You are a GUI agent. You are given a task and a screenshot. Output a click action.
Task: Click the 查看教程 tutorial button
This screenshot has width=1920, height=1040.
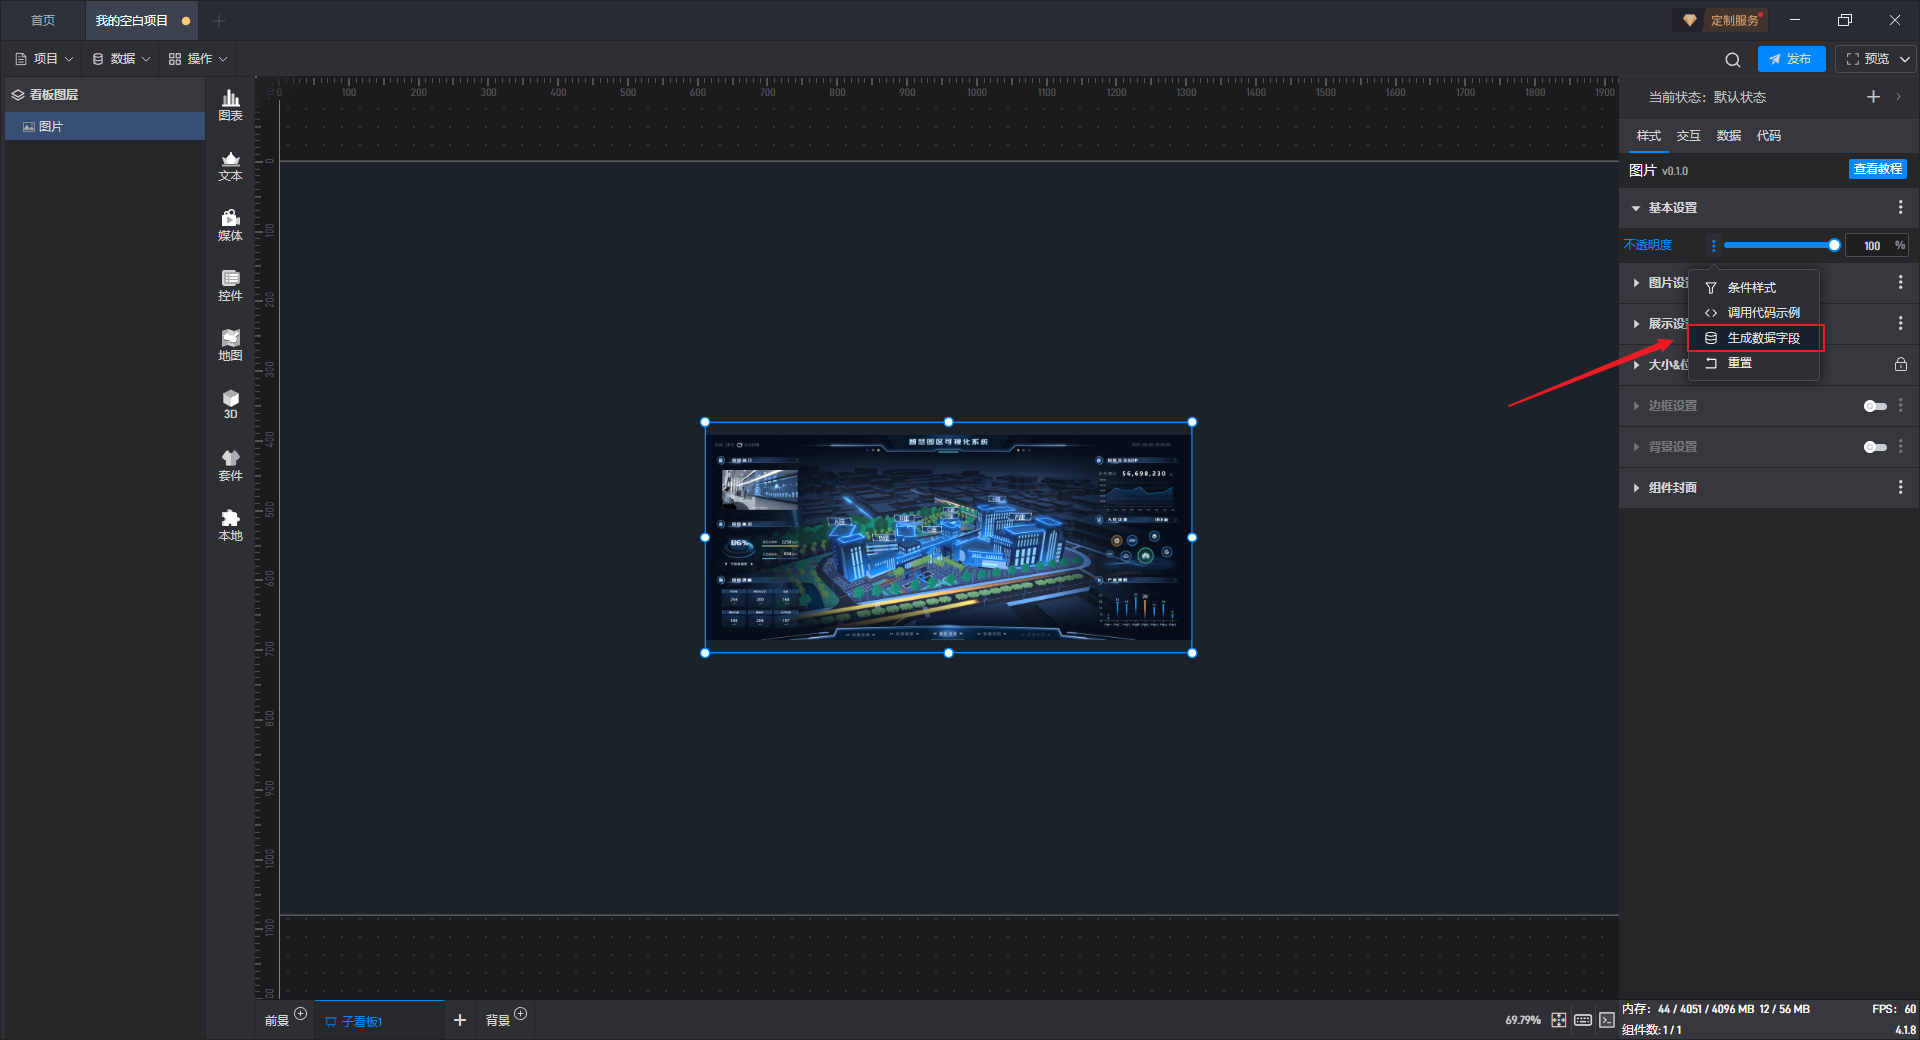click(x=1877, y=170)
